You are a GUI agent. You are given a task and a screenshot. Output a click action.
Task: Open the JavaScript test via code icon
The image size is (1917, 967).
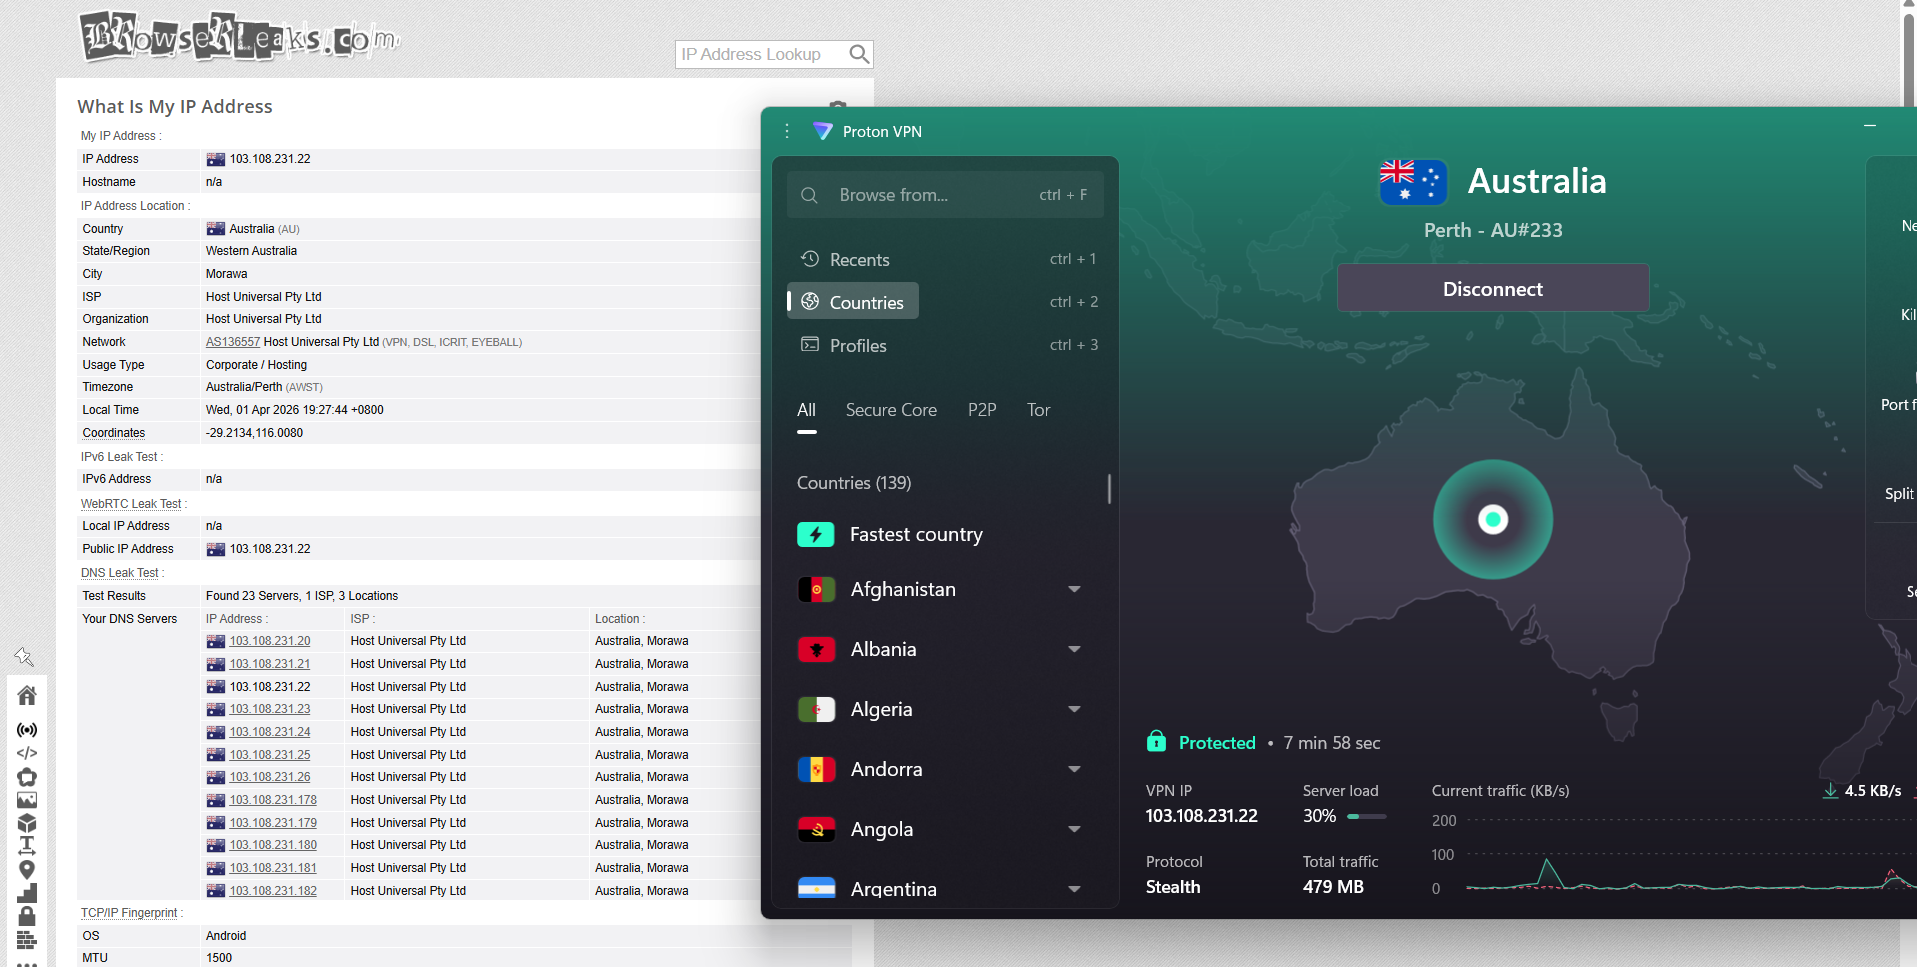[27, 753]
